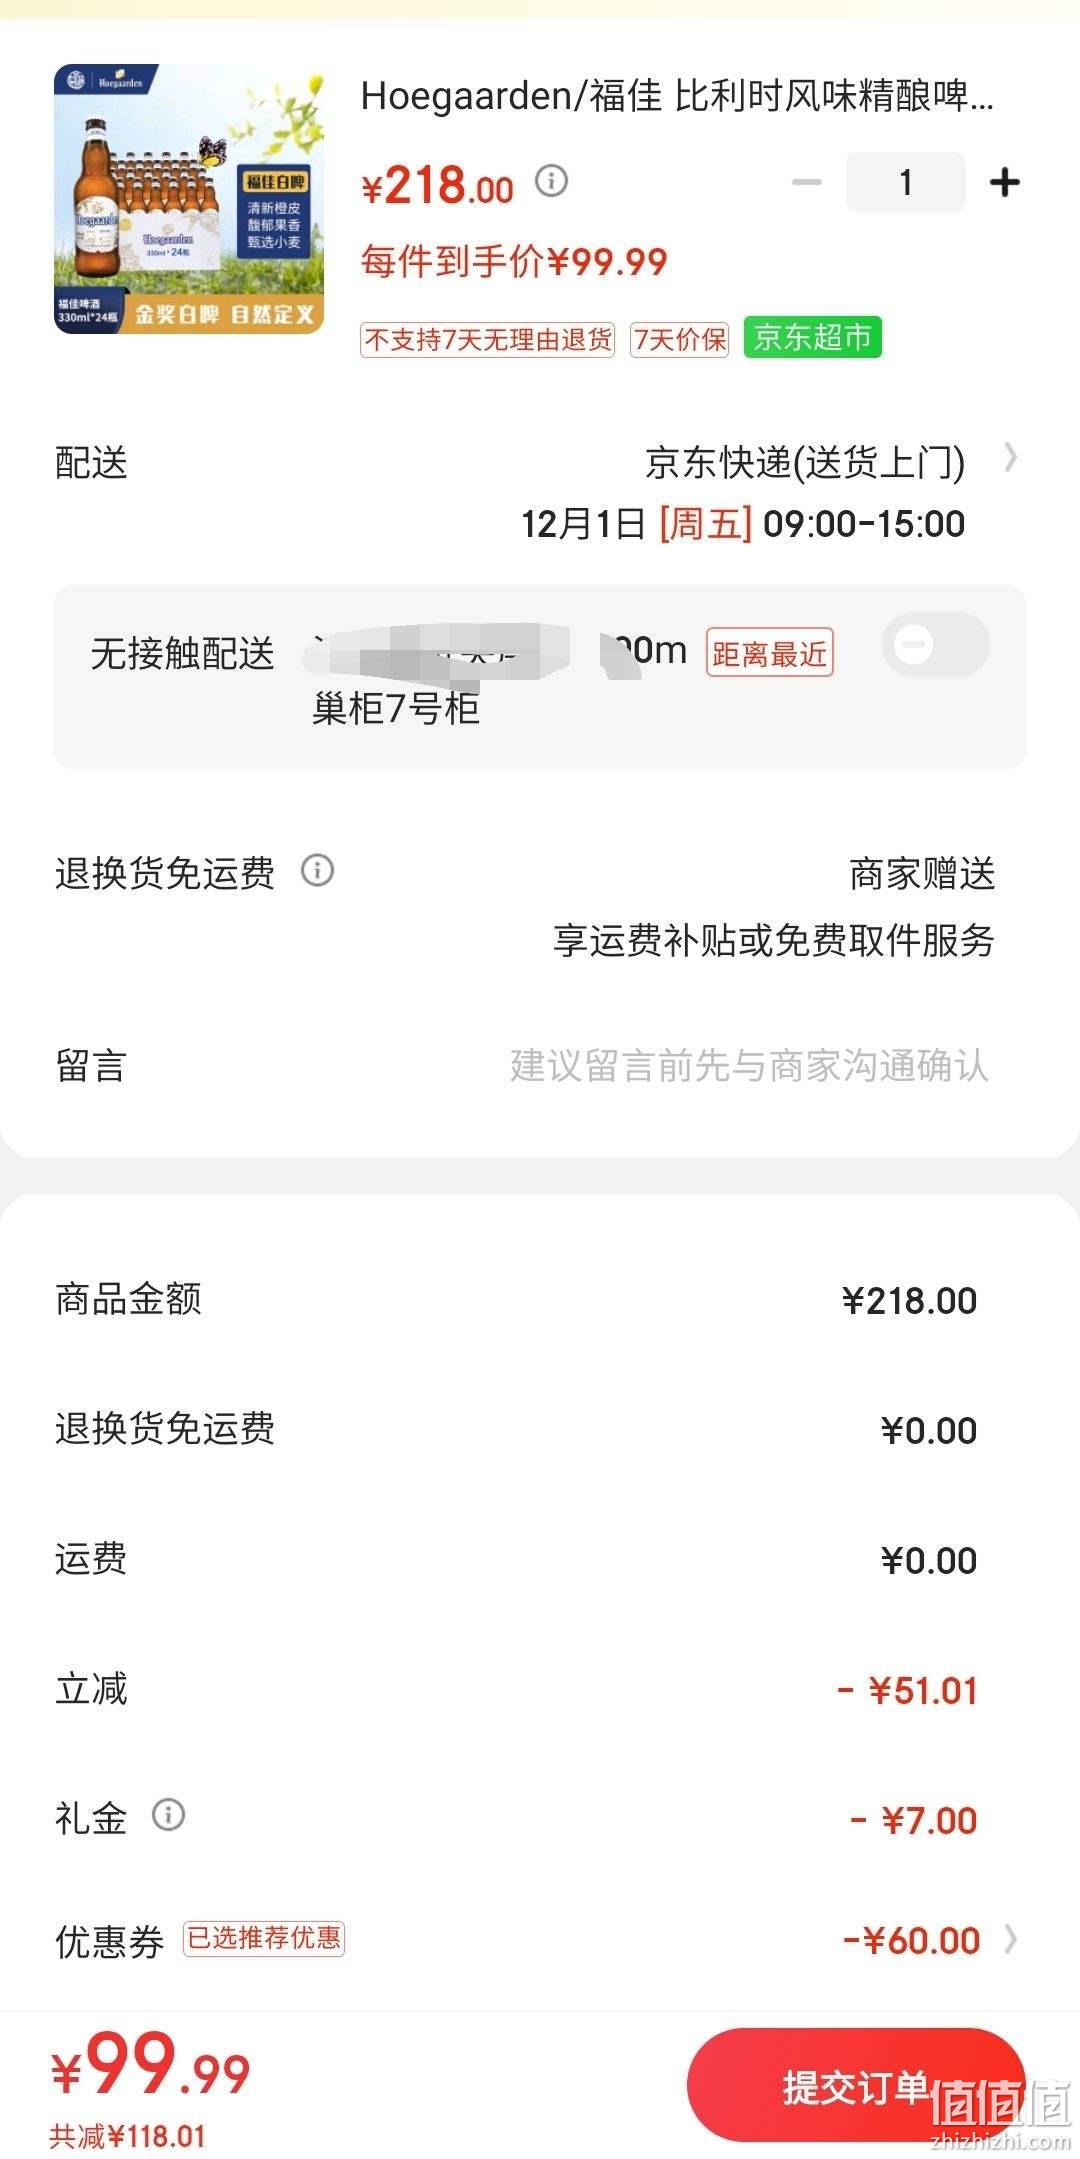This screenshot has height=2159, width=1080.
Task: Decrease quantity with the minus button
Action: click(806, 182)
